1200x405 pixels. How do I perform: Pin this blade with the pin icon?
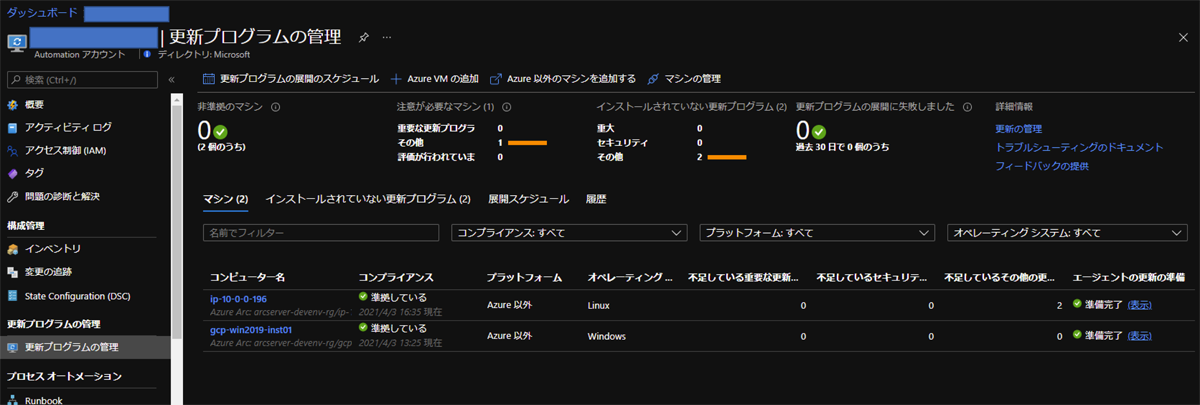pyautogui.click(x=363, y=37)
